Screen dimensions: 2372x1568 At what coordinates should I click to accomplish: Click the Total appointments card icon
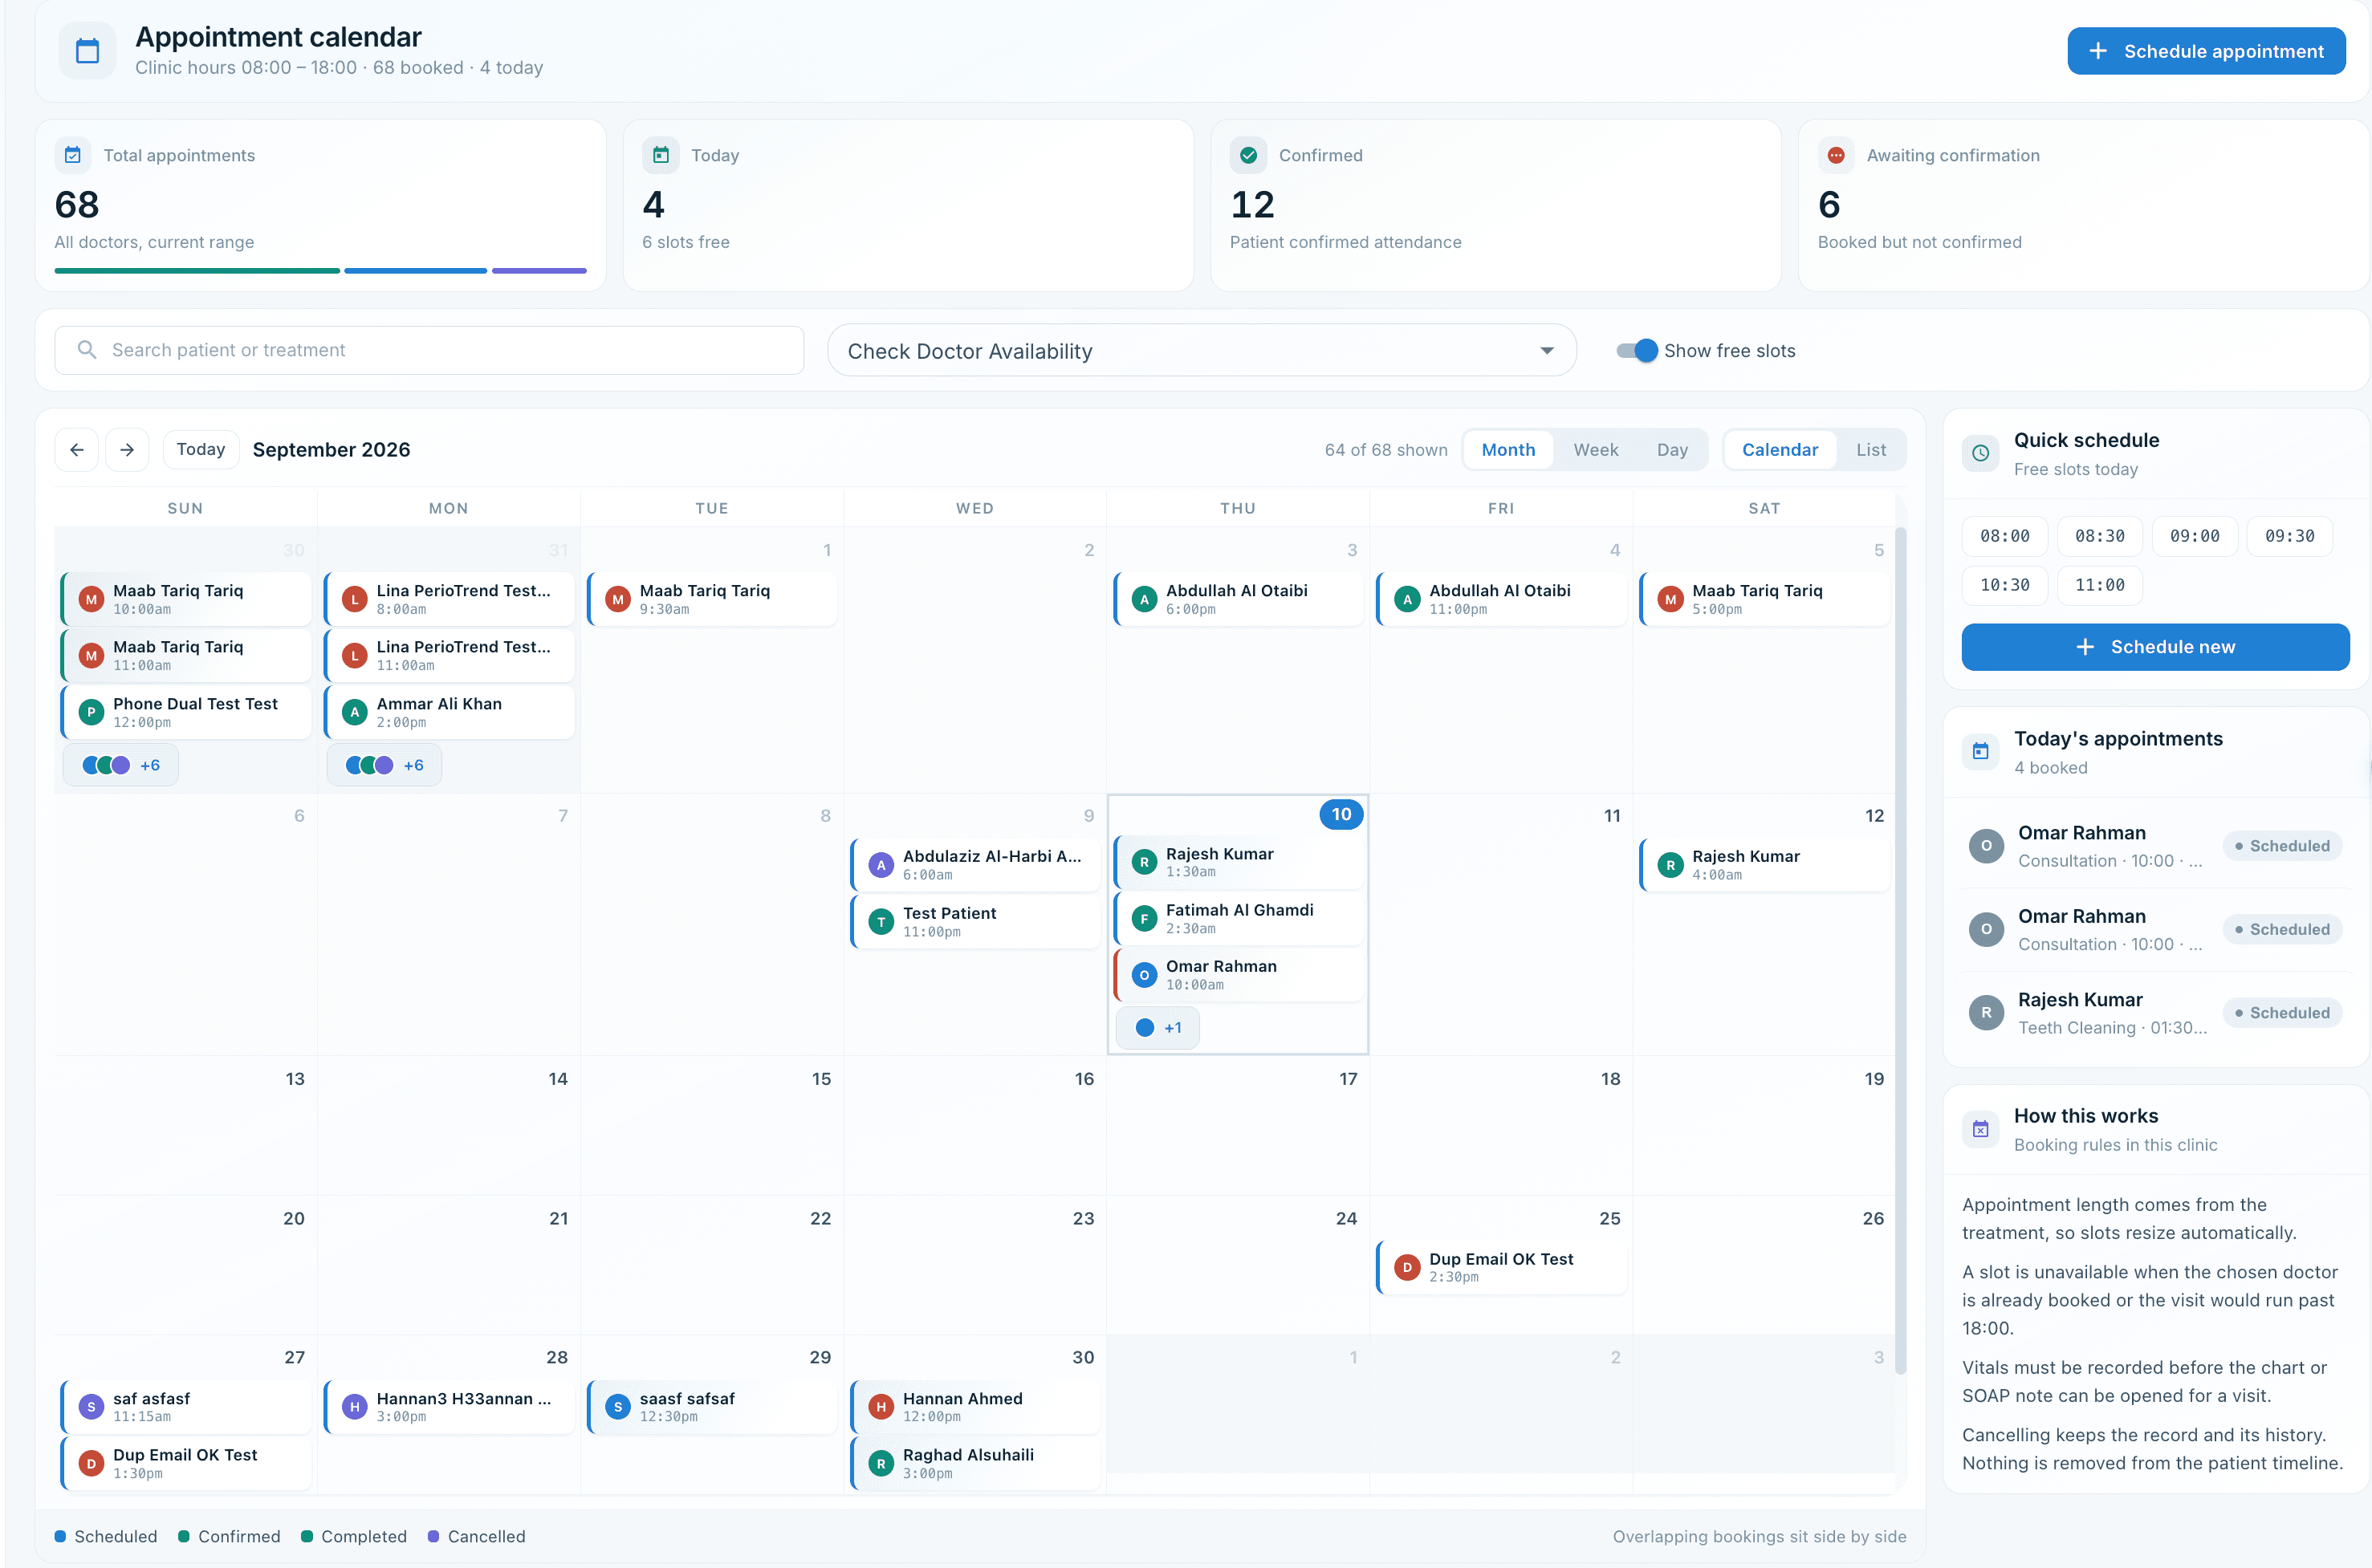point(73,155)
